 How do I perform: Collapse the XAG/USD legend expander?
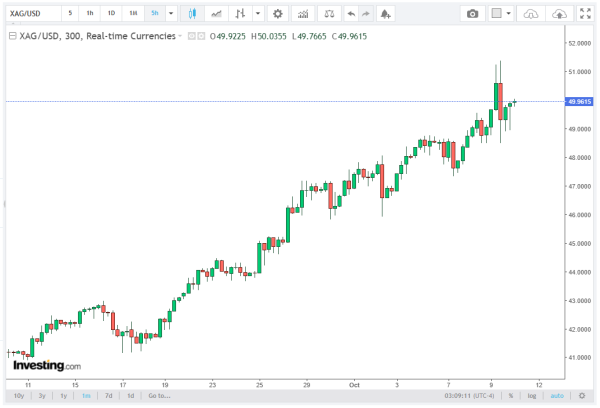tap(11, 35)
